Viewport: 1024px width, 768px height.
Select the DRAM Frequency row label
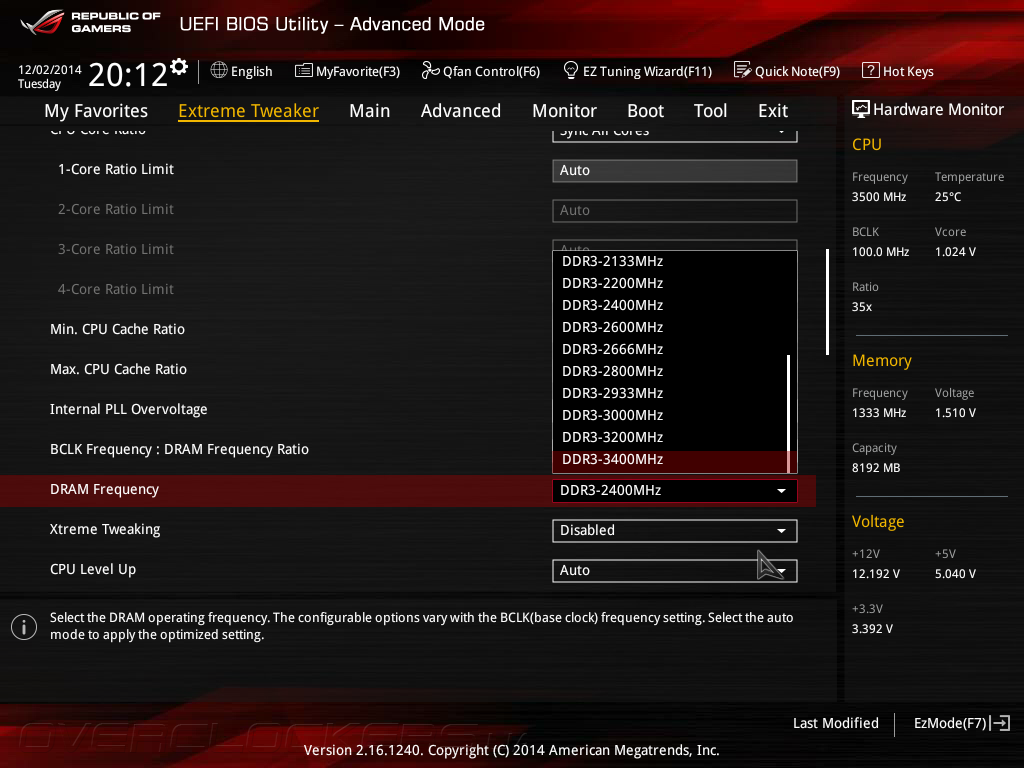click(104, 489)
